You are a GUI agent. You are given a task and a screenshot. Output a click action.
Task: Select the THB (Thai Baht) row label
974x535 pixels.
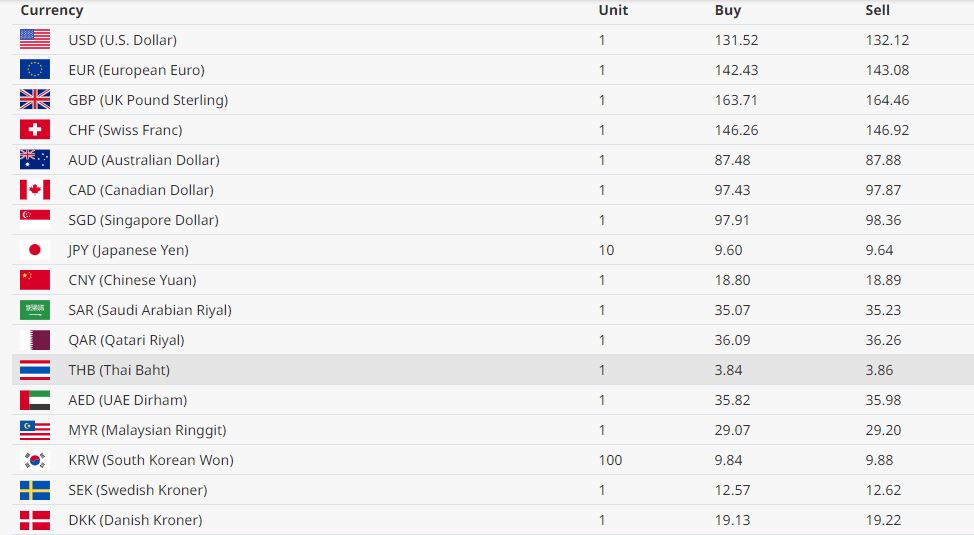click(x=119, y=370)
